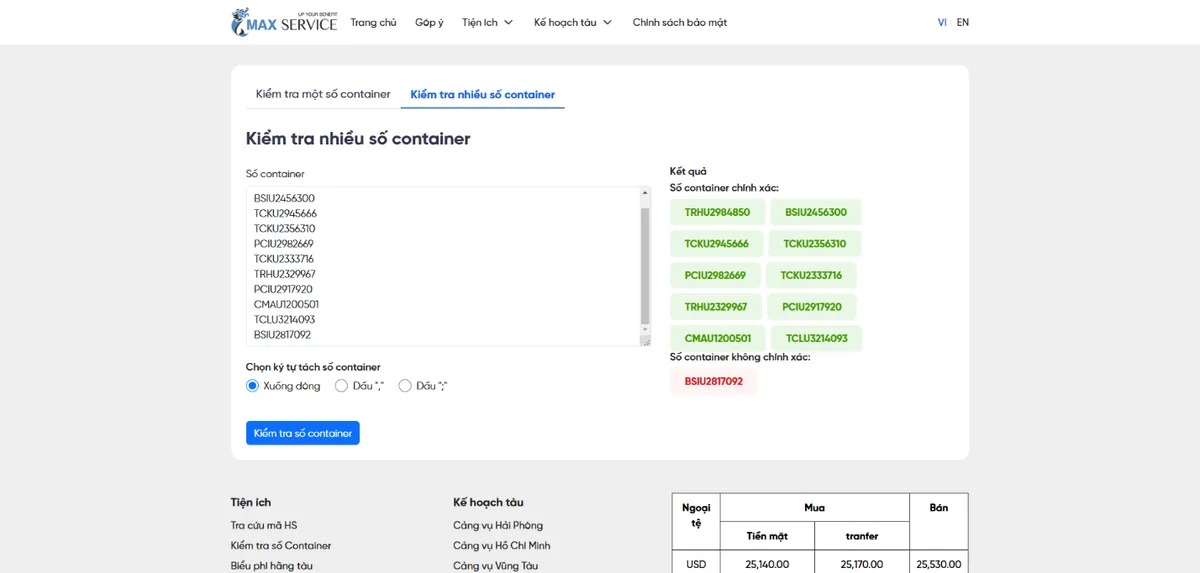
Task: Open the Tra cứu mã HS link
Action: click(x=264, y=525)
